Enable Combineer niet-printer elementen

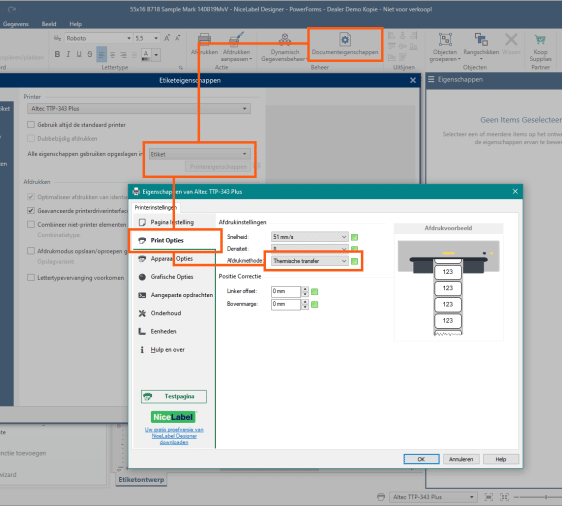31,224
